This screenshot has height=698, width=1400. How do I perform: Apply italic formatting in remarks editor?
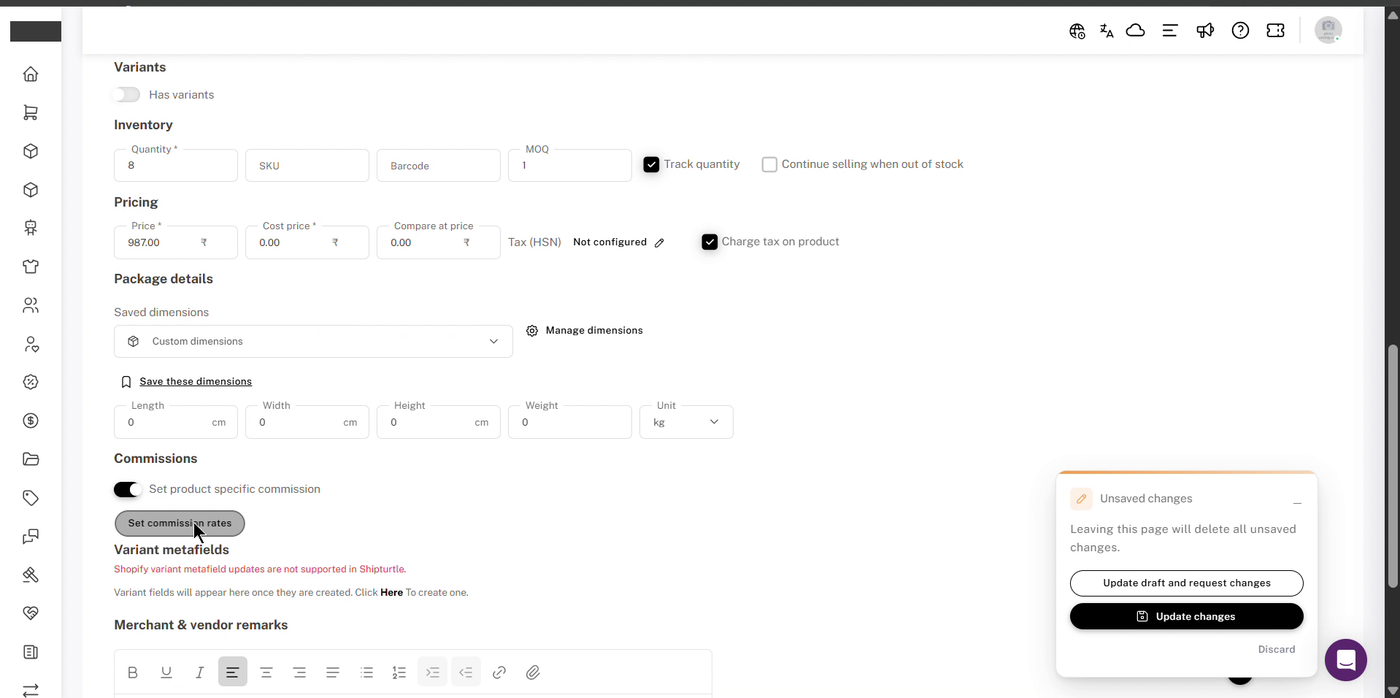(200, 673)
